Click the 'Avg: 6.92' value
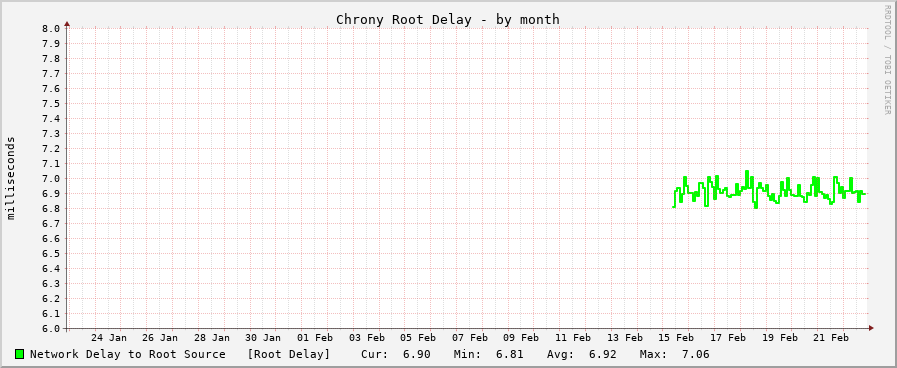This screenshot has height=368, width=897. 582,354
